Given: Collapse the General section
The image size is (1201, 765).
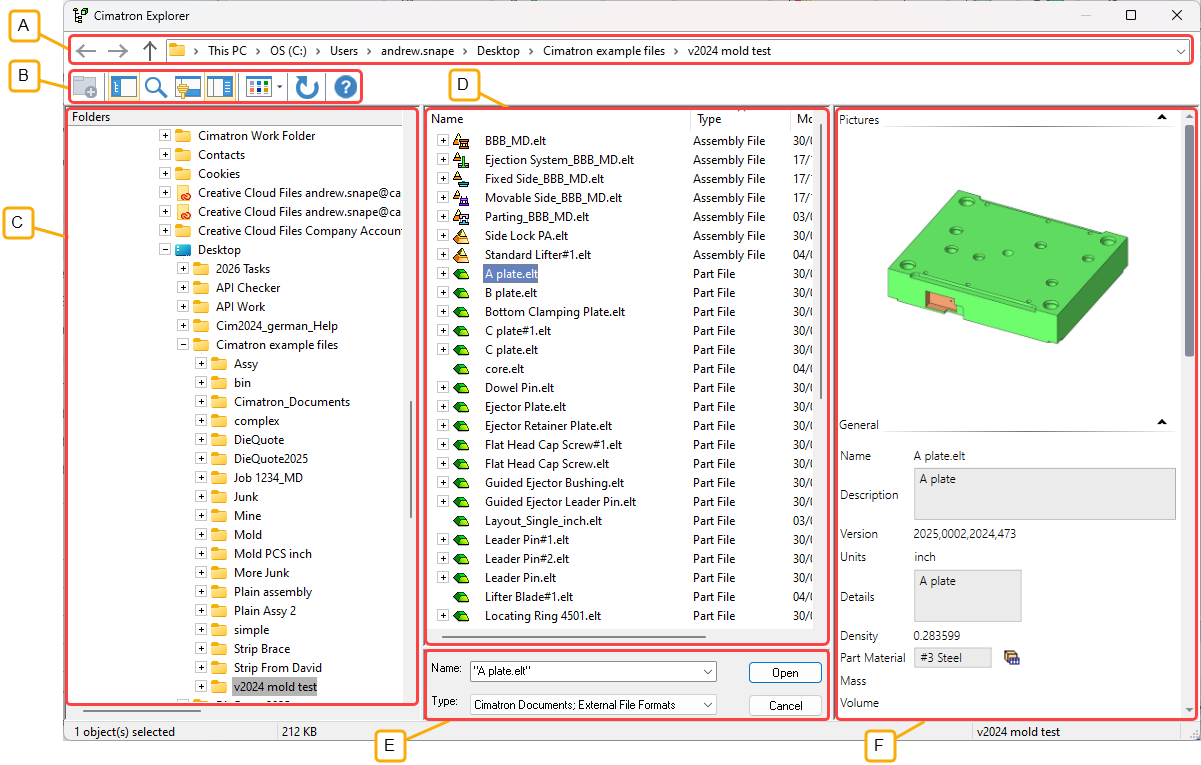Looking at the screenshot, I should pyautogui.click(x=1161, y=422).
